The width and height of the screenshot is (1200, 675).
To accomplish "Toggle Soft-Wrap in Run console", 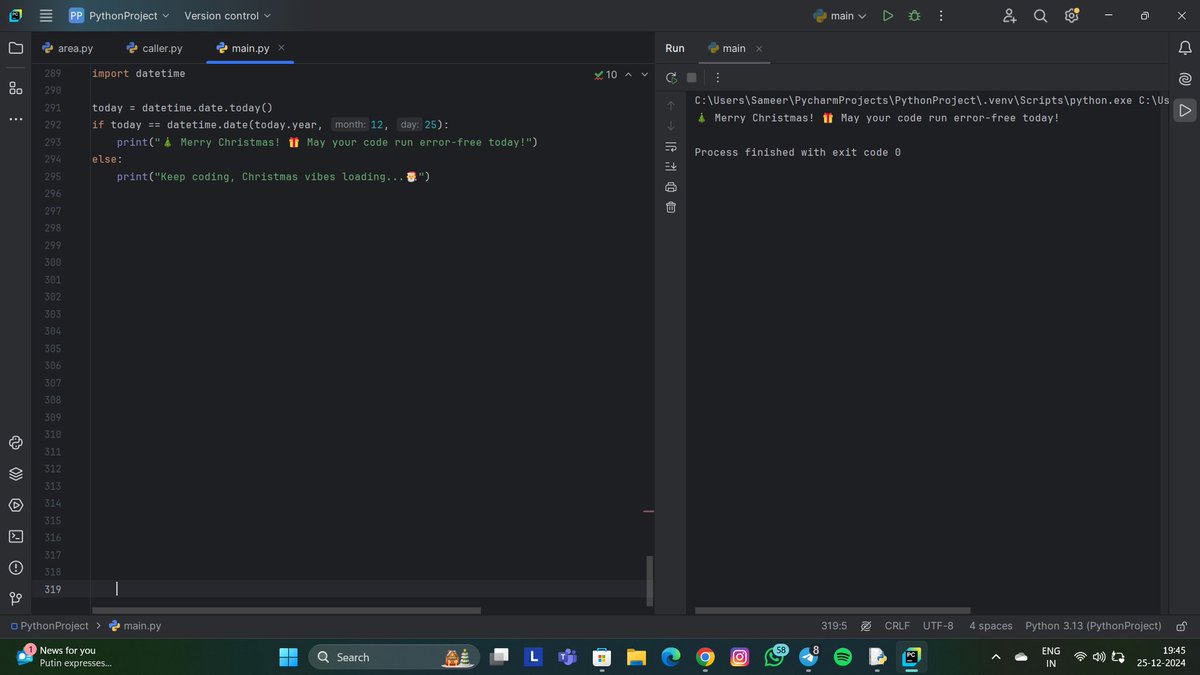I will (x=671, y=146).
